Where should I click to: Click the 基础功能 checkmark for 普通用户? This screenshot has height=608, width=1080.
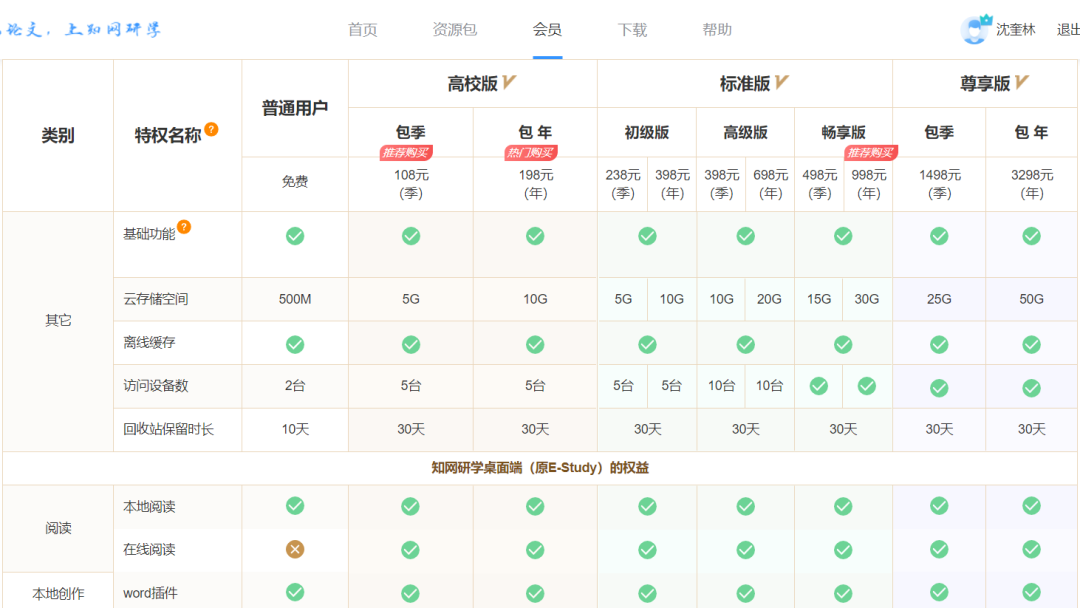pyautogui.click(x=295, y=236)
